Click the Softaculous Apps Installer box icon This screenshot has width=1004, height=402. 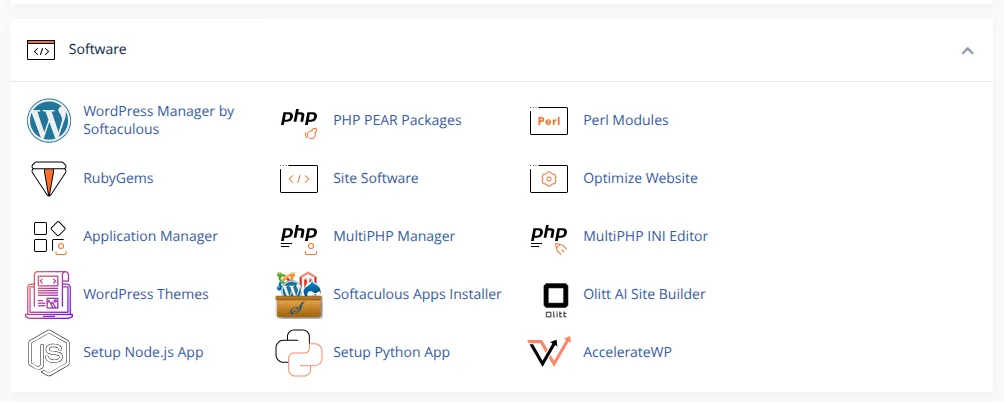tap(299, 295)
